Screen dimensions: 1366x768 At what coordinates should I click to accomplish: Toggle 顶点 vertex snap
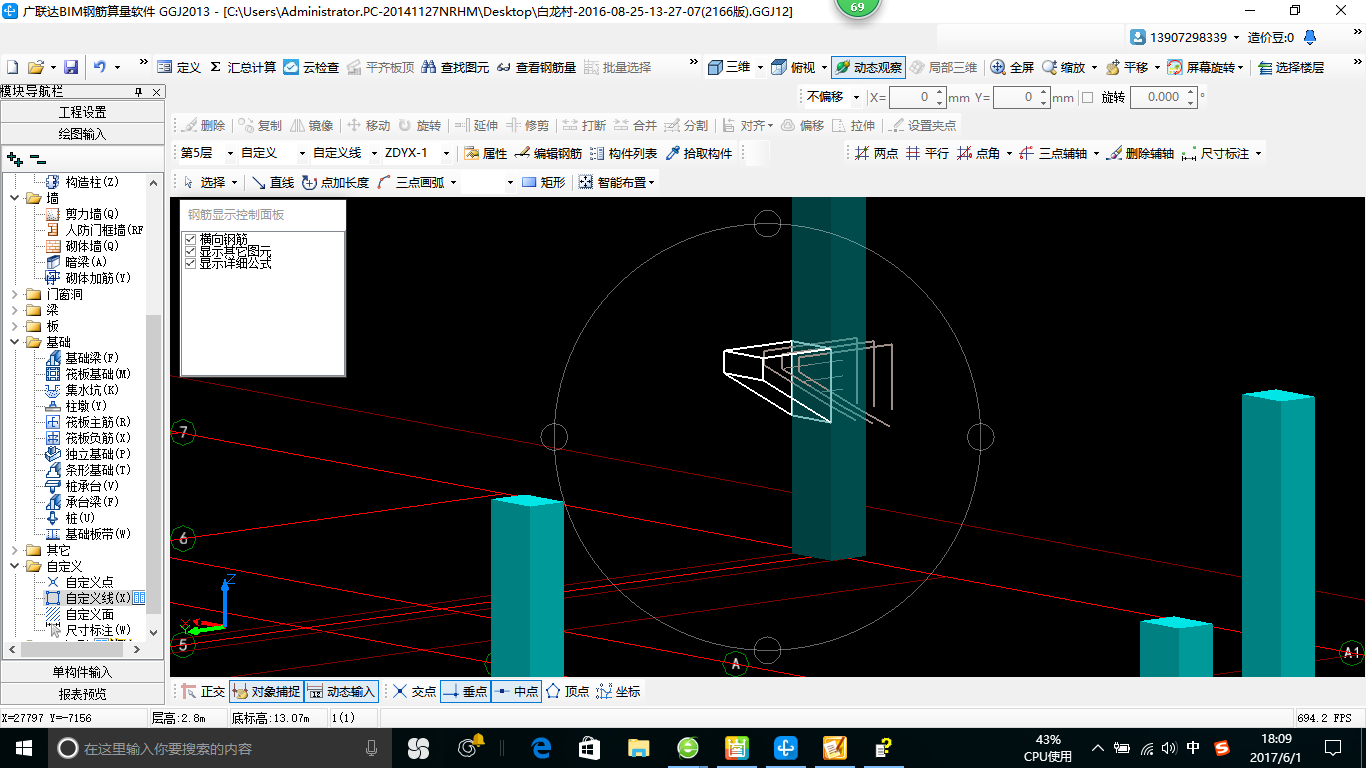[x=567, y=691]
